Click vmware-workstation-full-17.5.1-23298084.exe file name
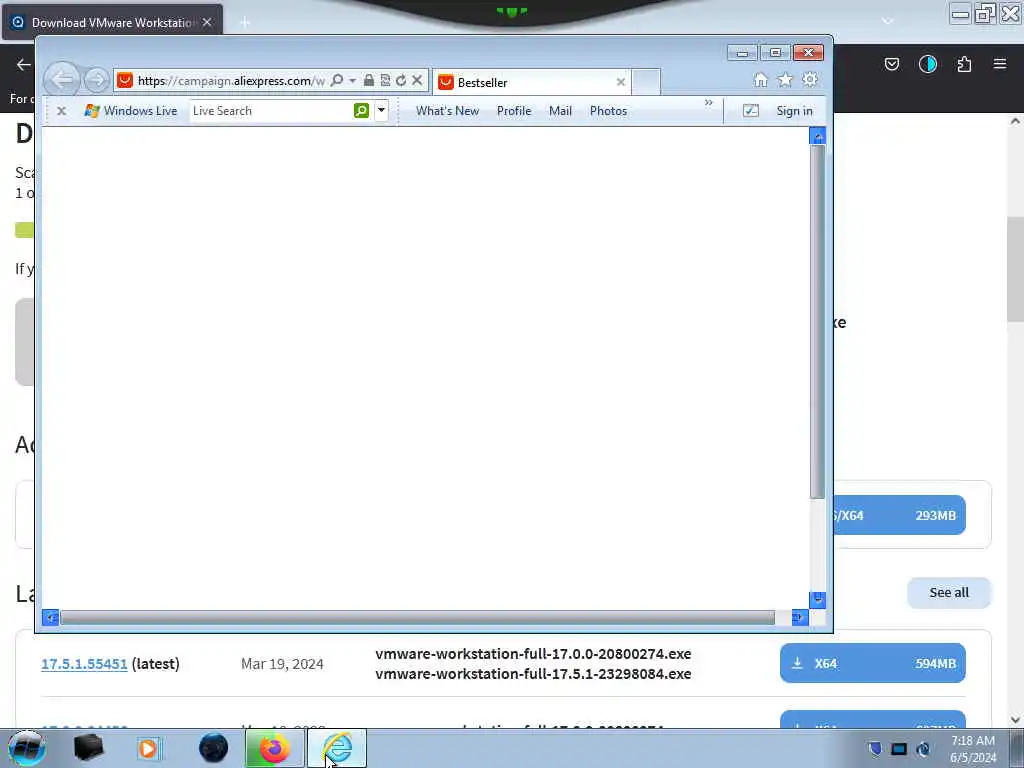 click(533, 674)
